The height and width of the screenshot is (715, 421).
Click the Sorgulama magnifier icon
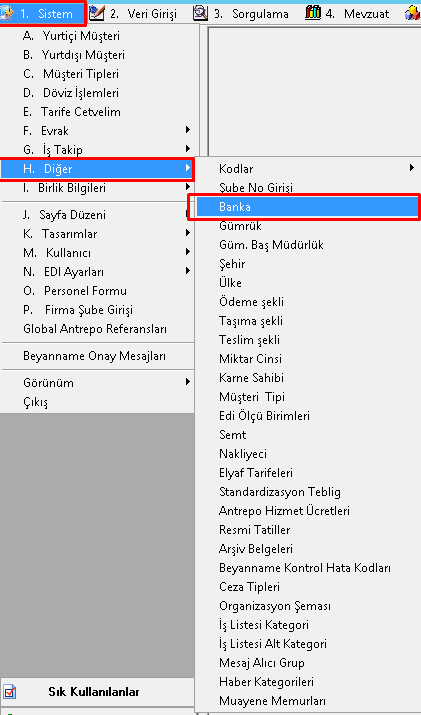click(x=200, y=14)
